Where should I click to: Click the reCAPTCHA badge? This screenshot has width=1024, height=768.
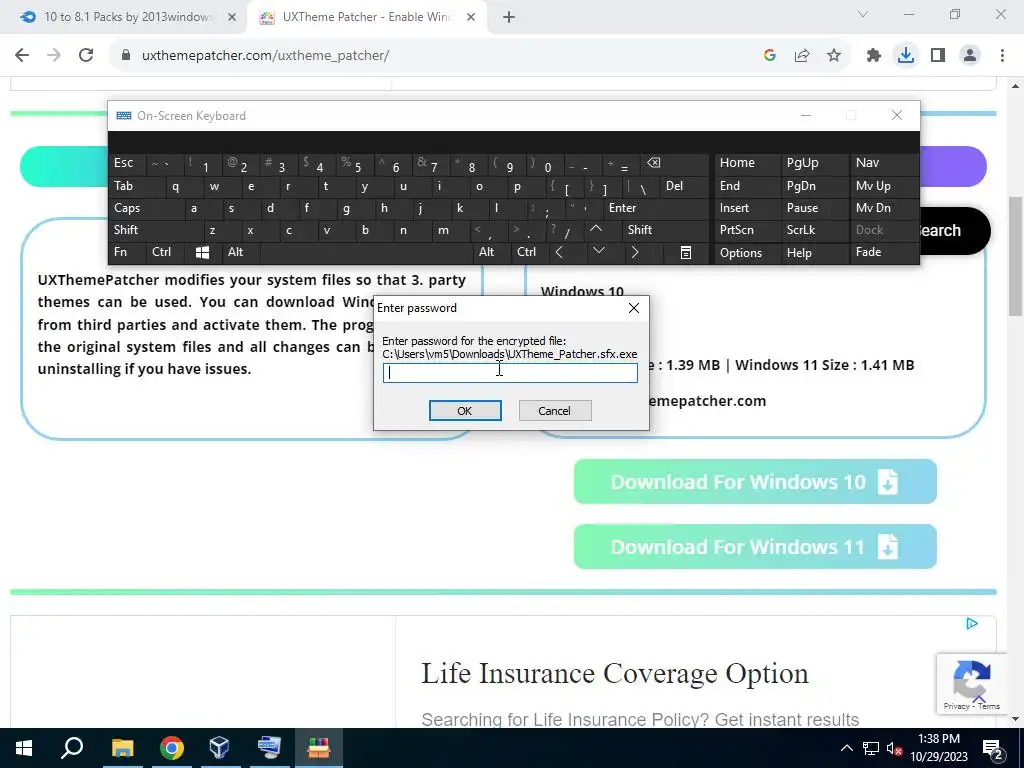pos(972,683)
